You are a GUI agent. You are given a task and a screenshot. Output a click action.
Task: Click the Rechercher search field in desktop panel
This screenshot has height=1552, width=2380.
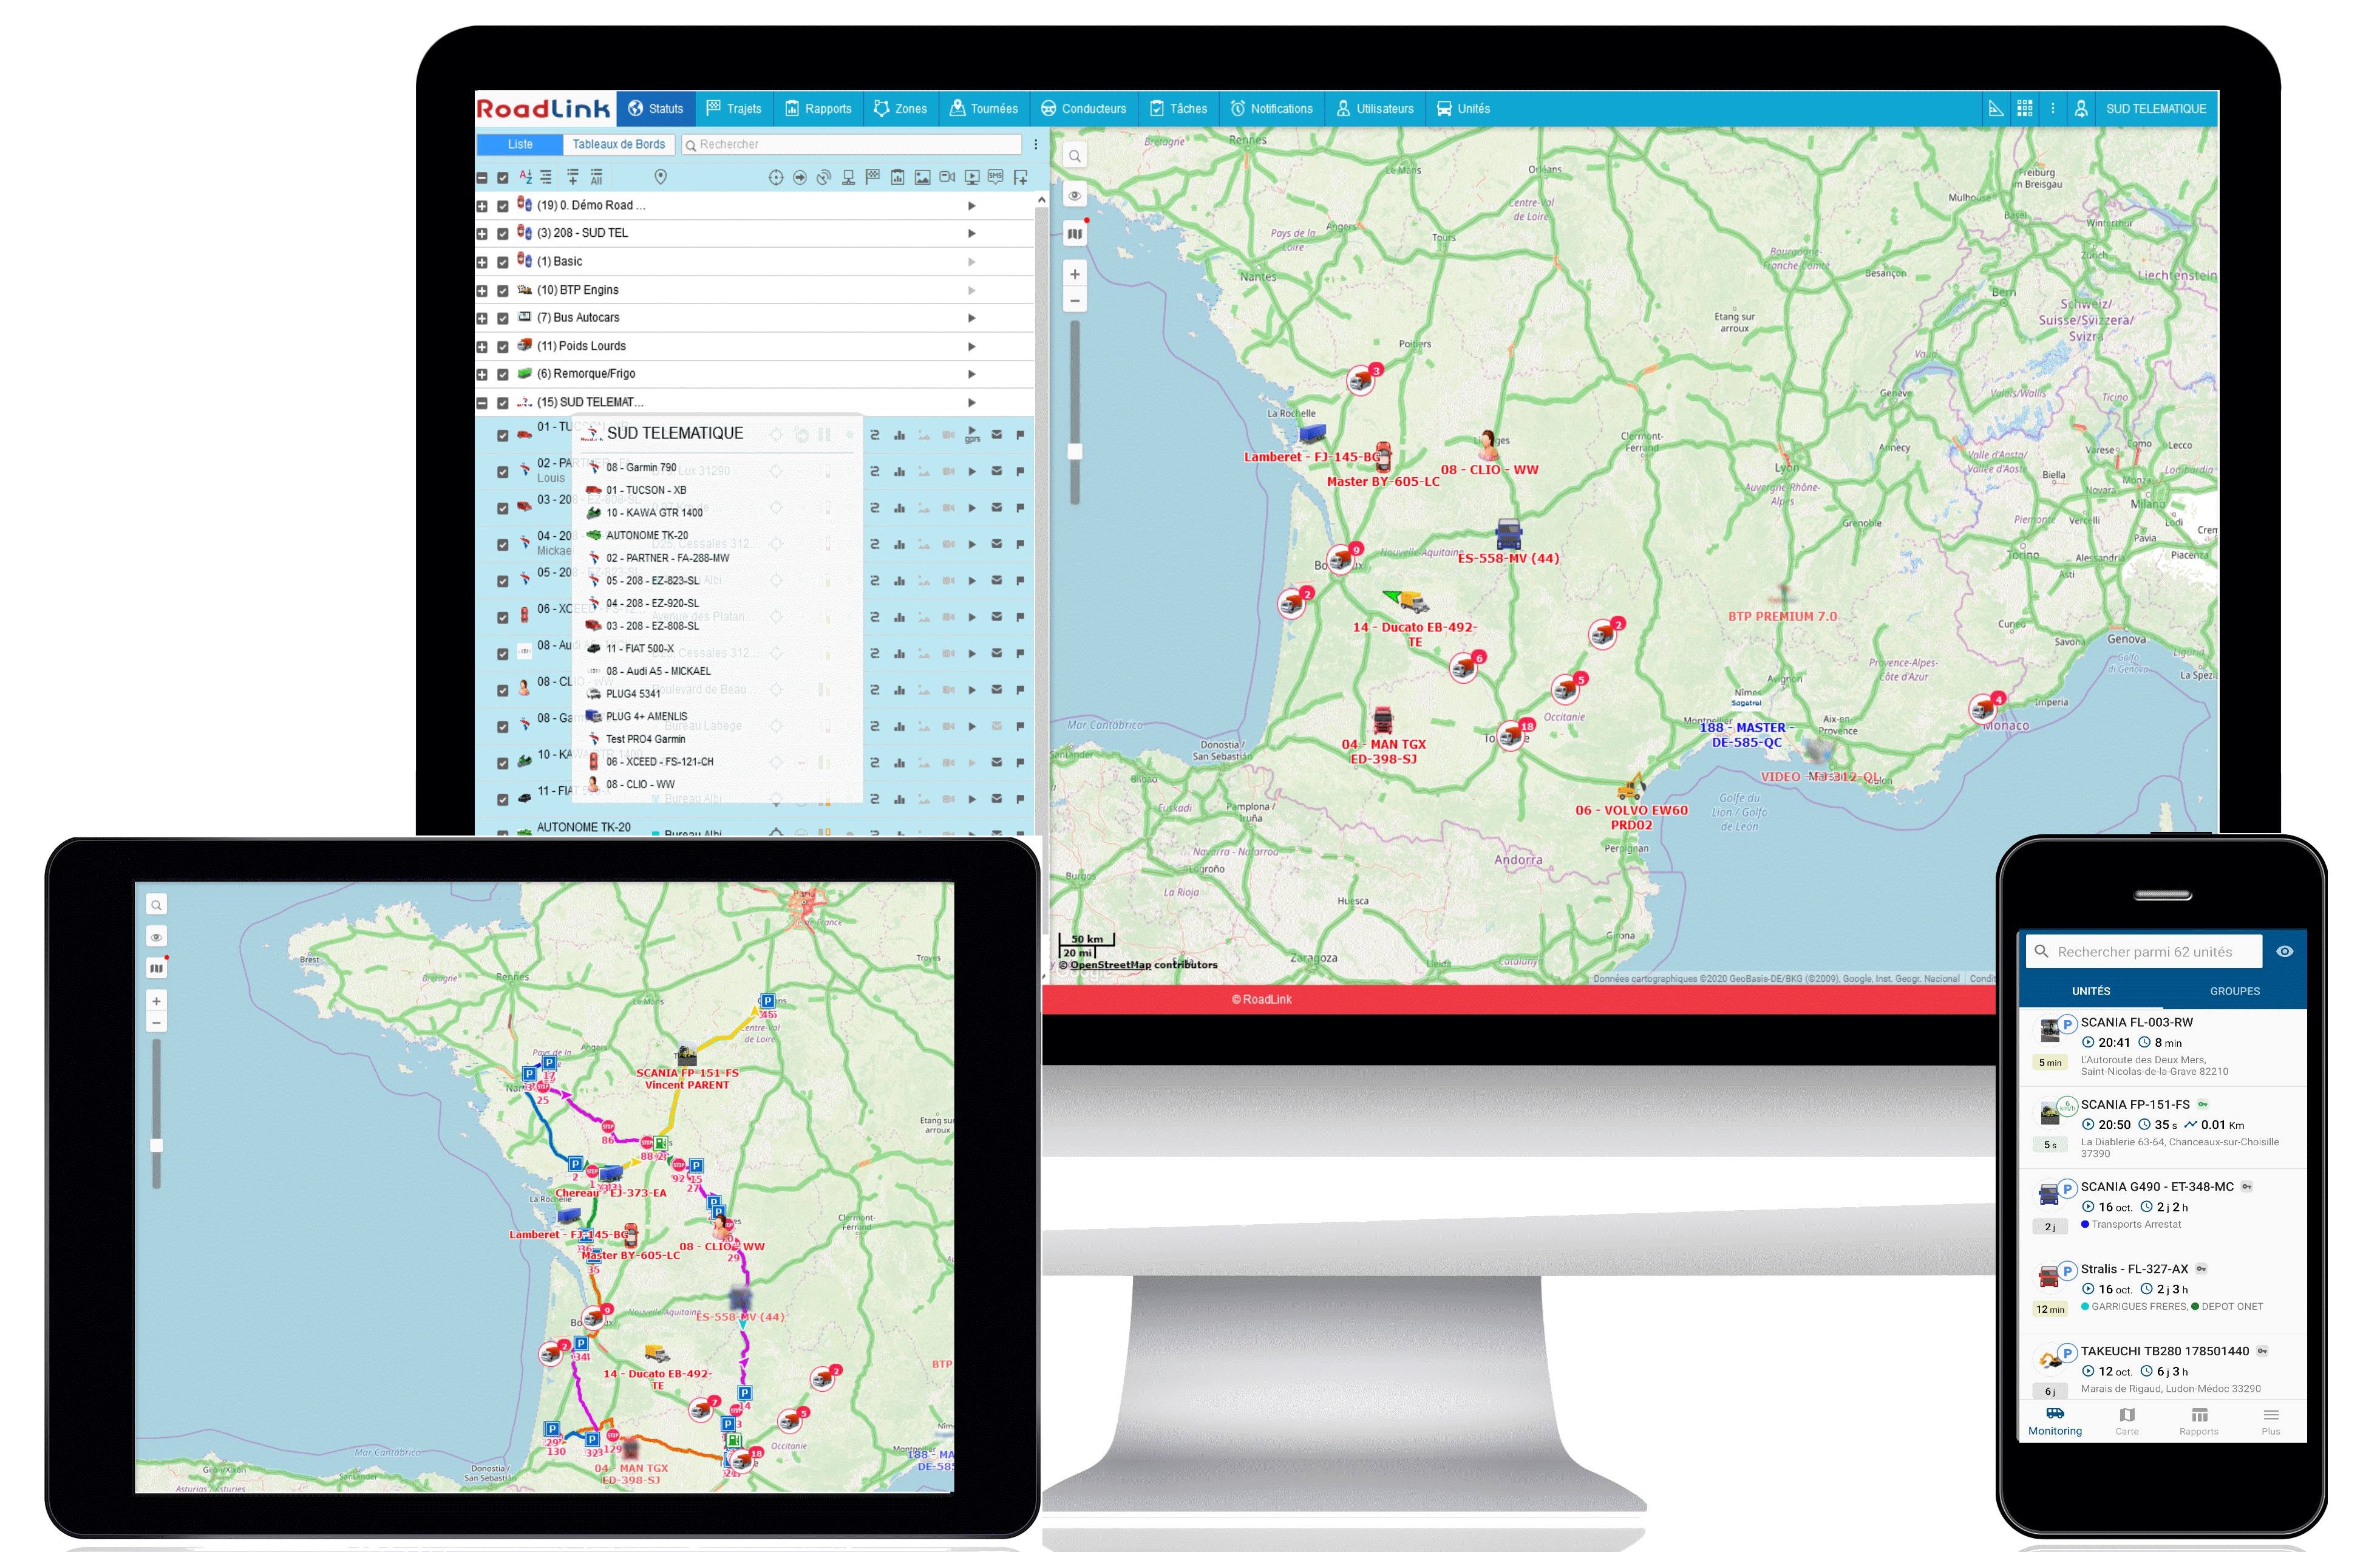tap(852, 144)
